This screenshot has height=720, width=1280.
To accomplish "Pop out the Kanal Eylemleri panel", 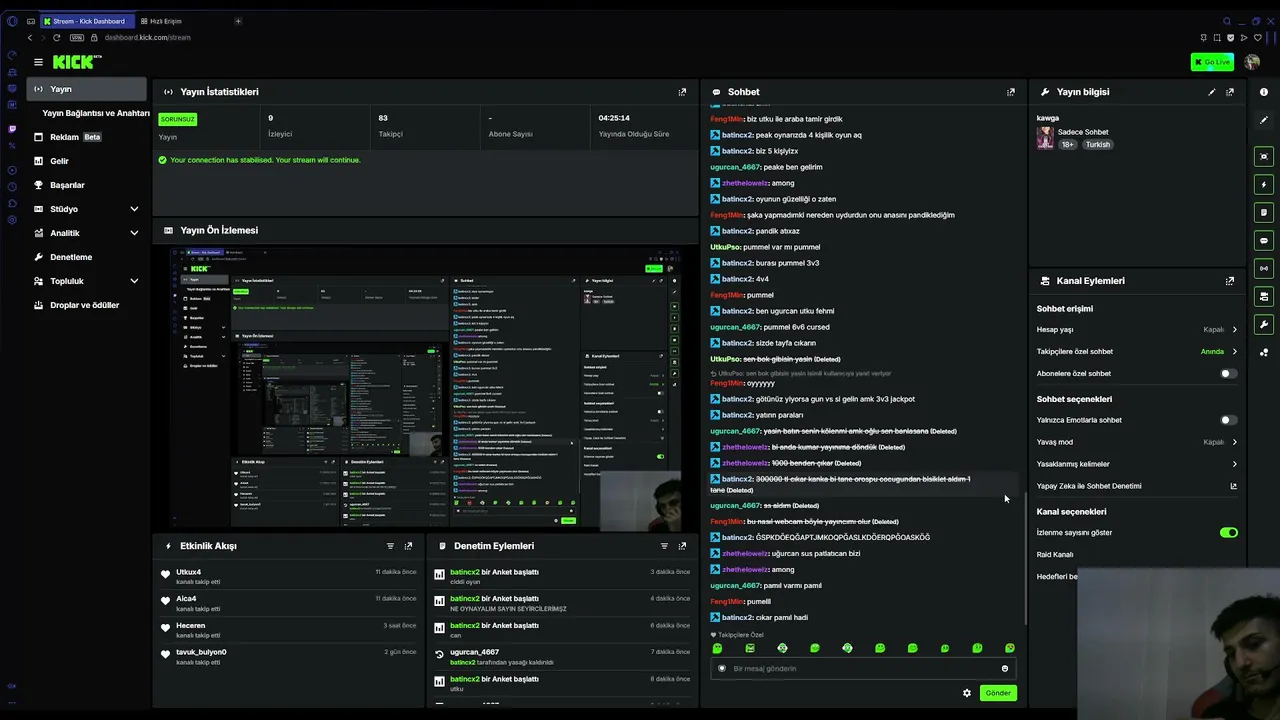I will tap(1230, 281).
